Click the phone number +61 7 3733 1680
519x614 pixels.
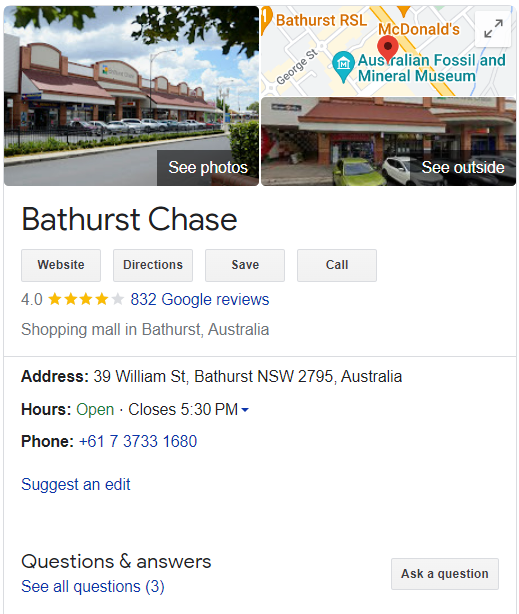[138, 441]
